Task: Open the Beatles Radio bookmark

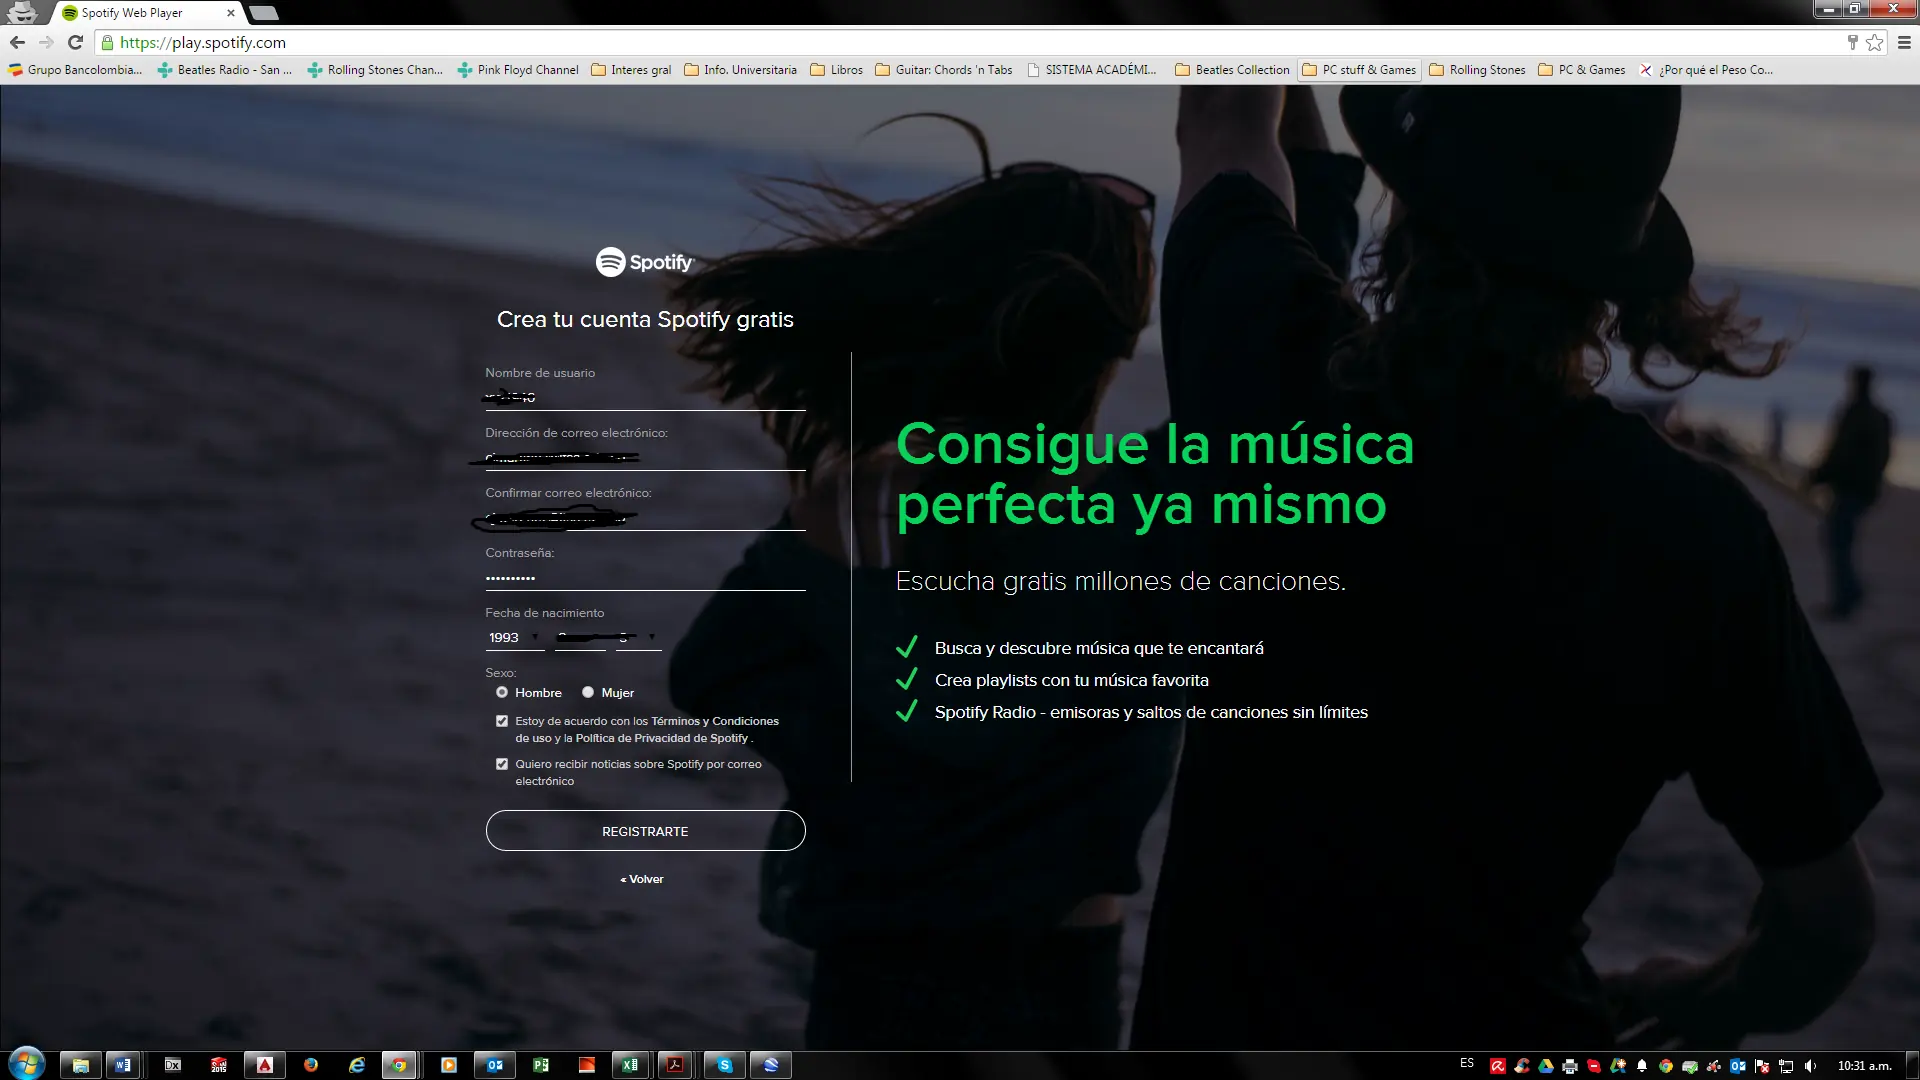Action: (225, 70)
